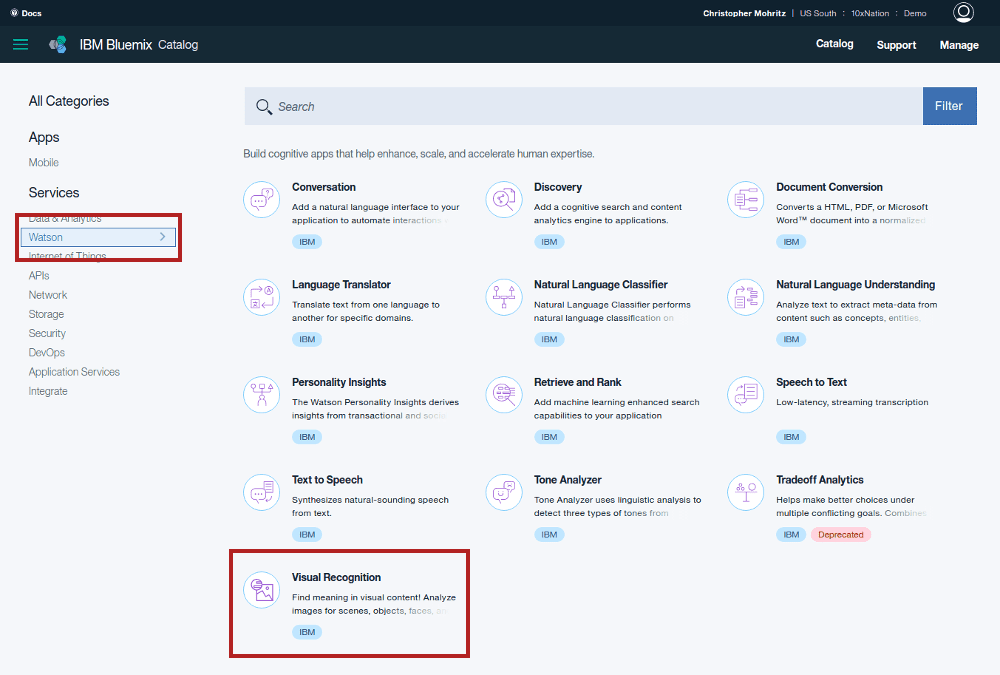Click the Docs icon in top bar
The height and width of the screenshot is (675, 1000).
(14, 13)
